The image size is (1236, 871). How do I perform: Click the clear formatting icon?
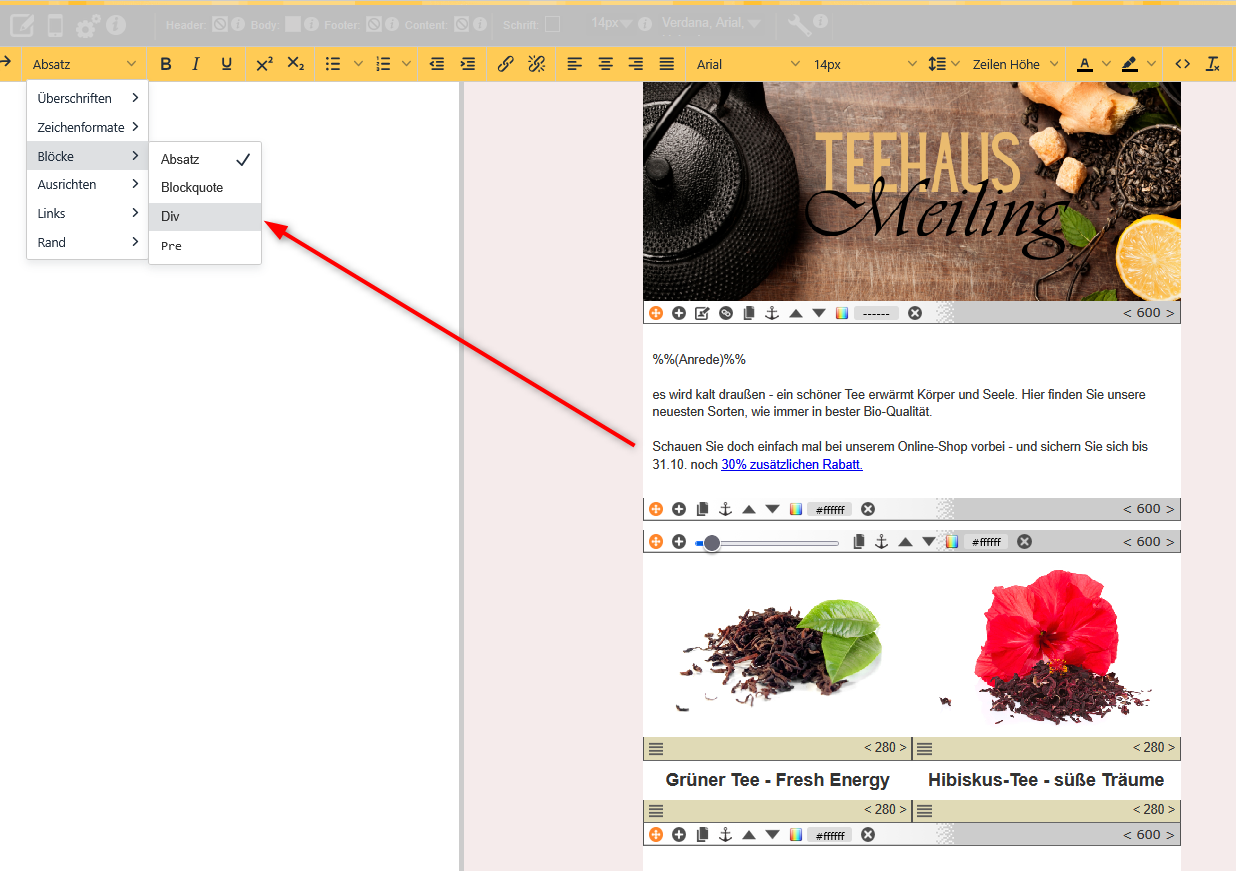pyautogui.click(x=1213, y=64)
